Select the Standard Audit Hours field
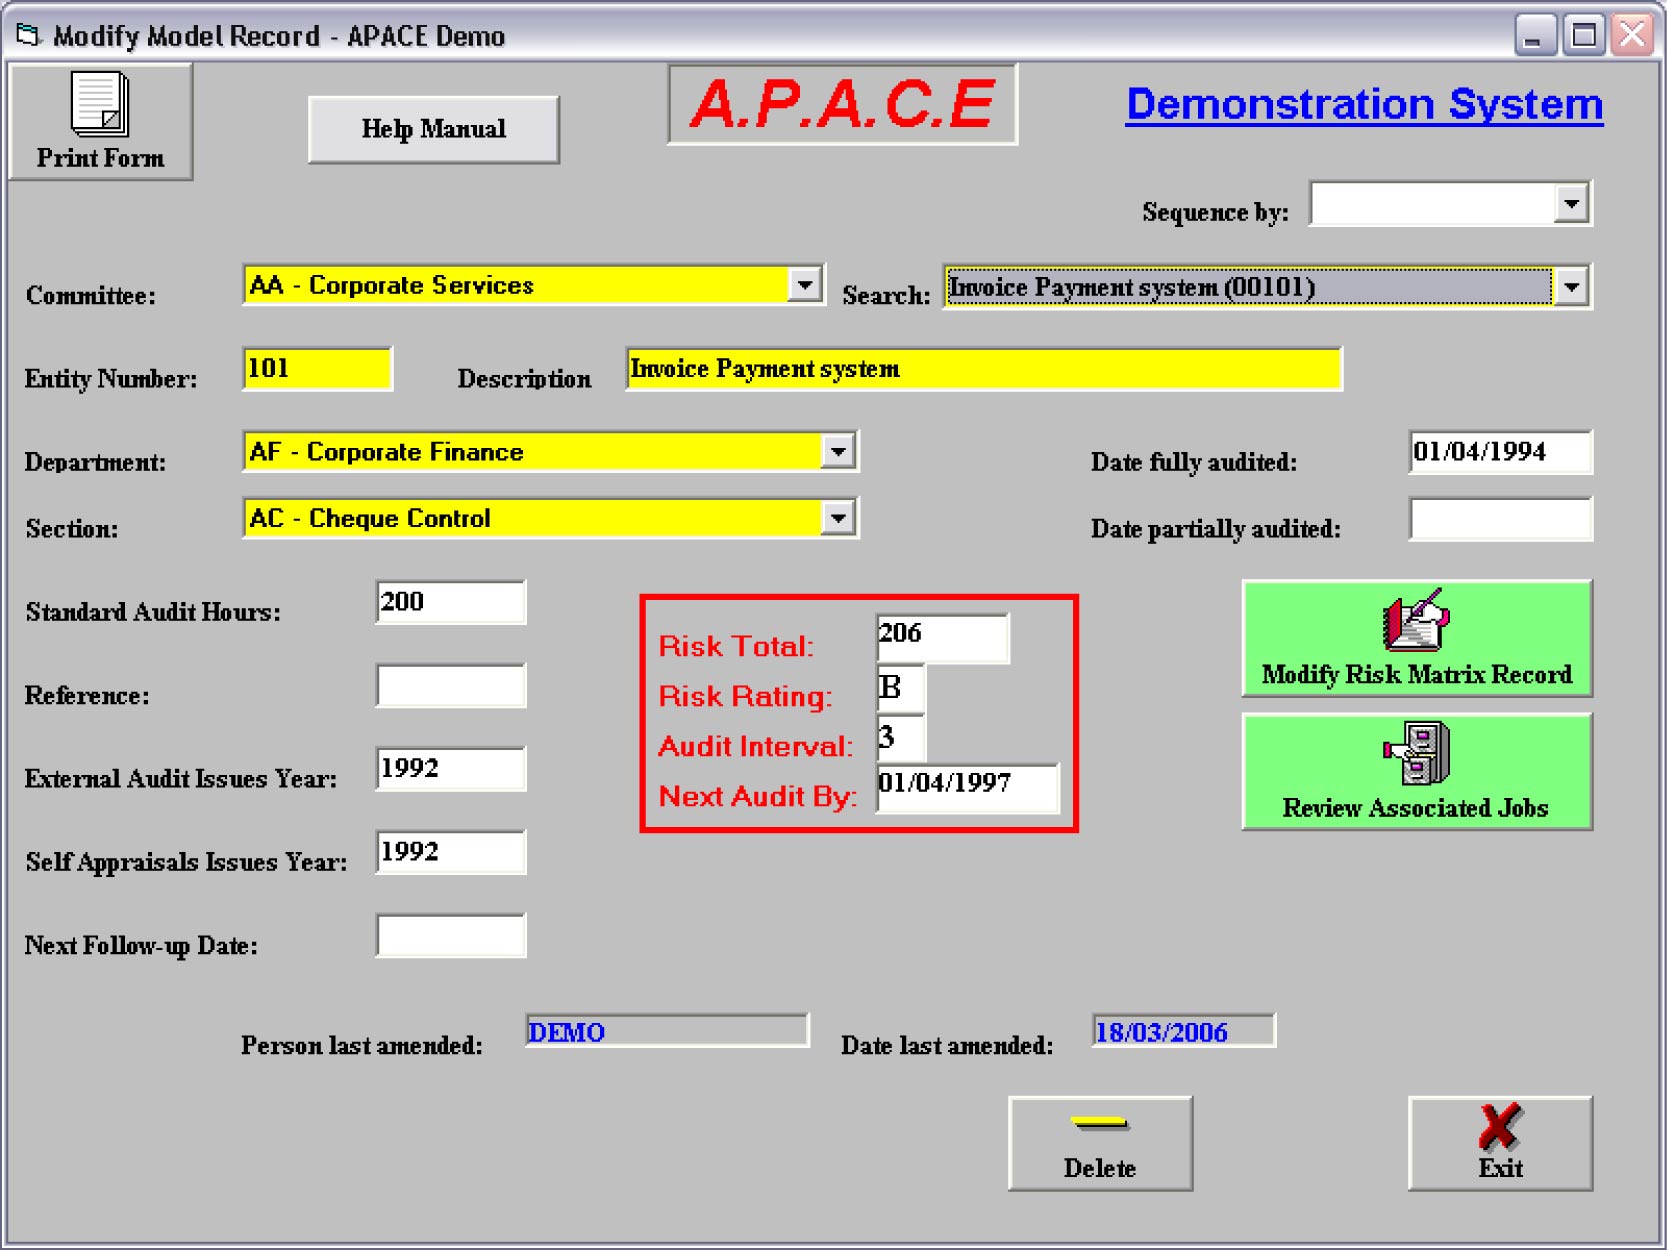This screenshot has height=1250, width=1667. click(x=450, y=602)
